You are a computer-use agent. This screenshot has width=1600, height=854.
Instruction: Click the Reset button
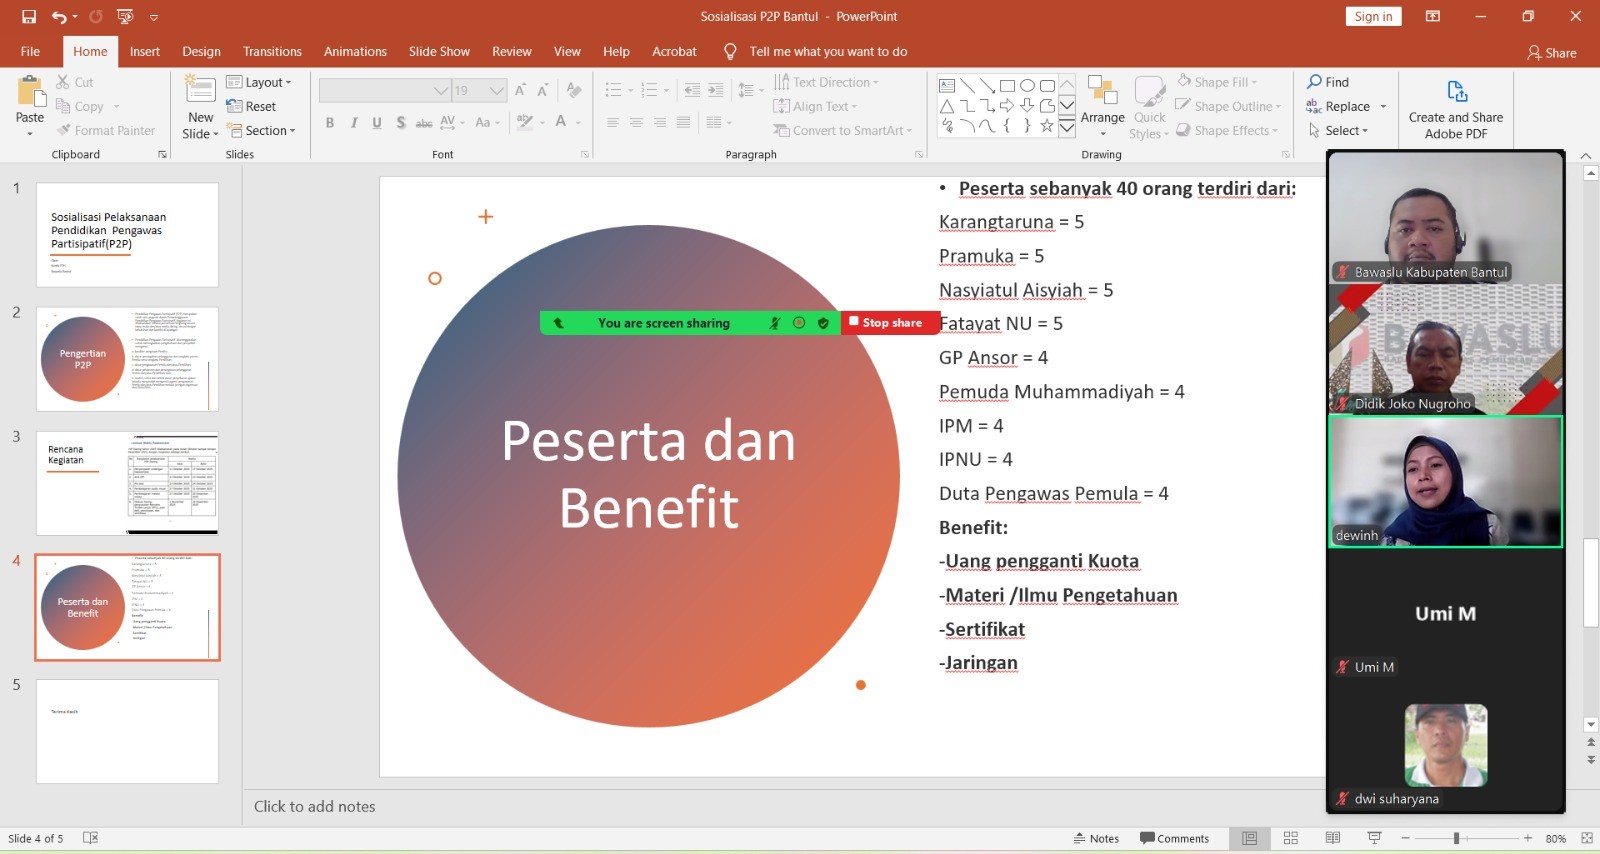coord(251,106)
